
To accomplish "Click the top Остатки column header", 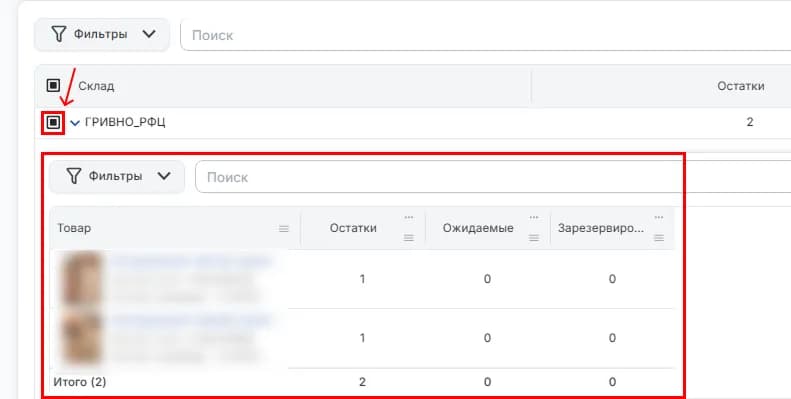I will (x=741, y=86).
